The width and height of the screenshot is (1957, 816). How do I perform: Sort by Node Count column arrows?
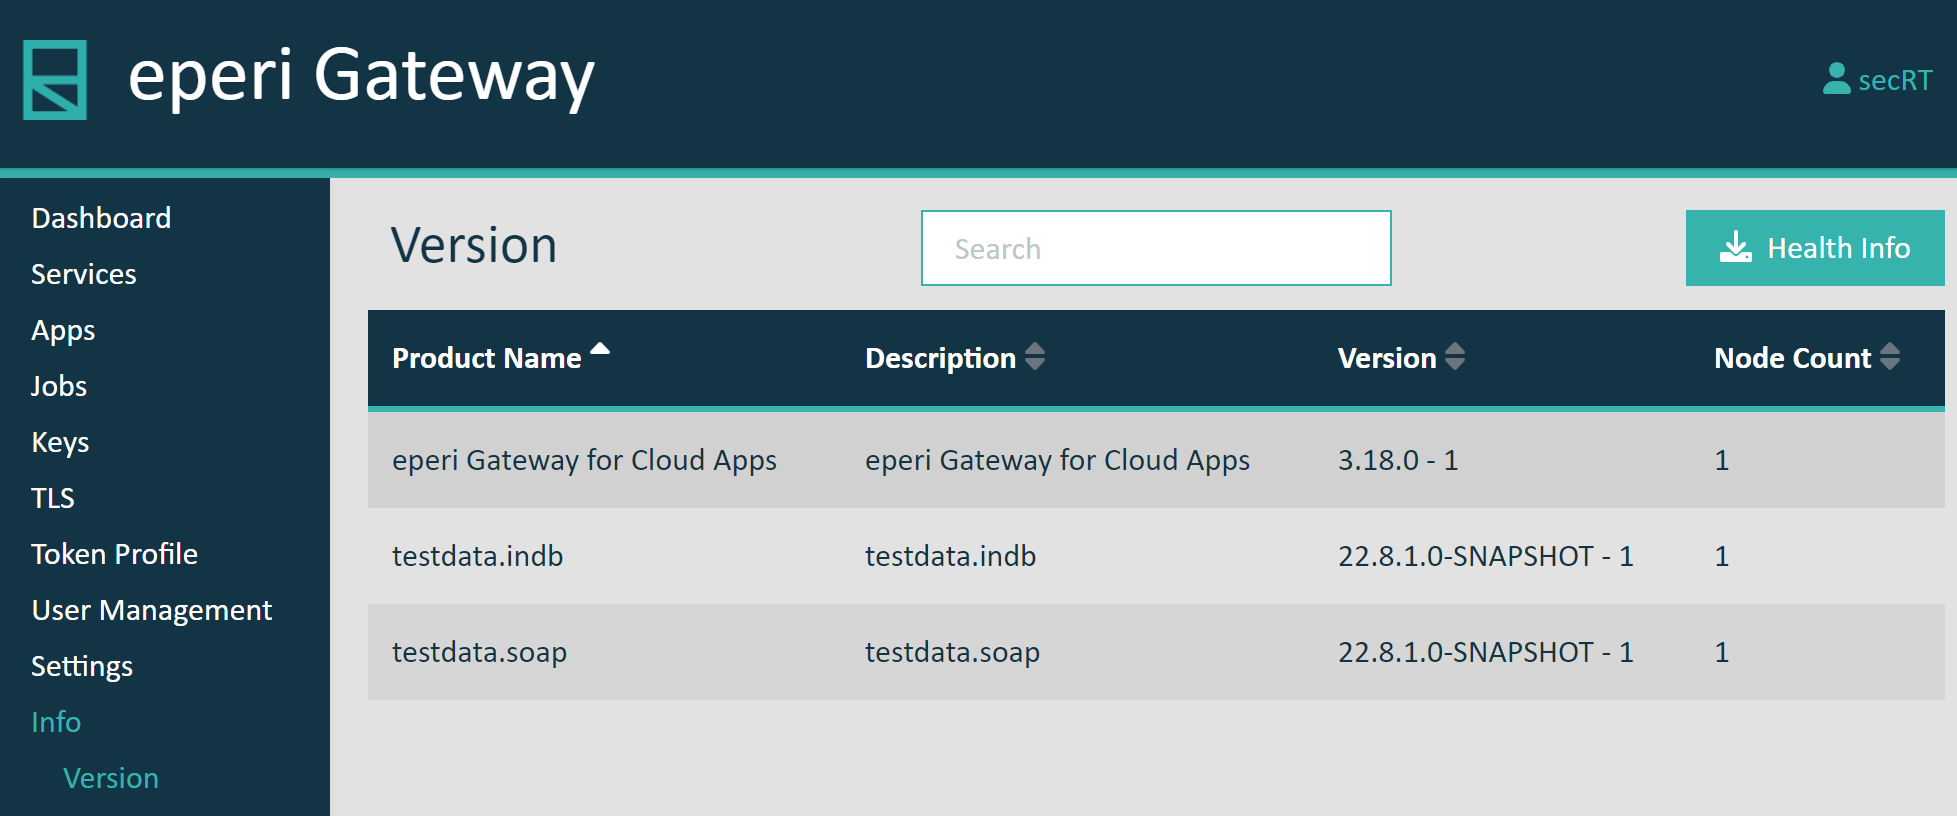tap(1890, 356)
